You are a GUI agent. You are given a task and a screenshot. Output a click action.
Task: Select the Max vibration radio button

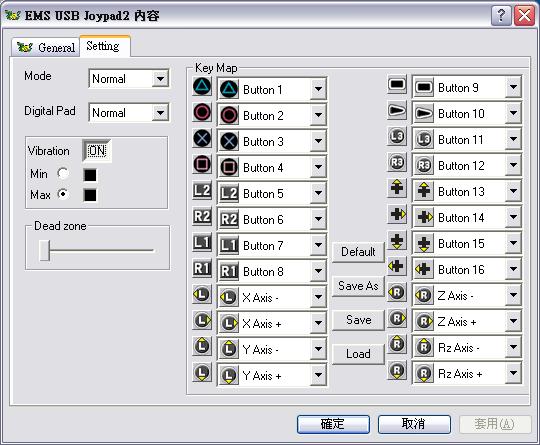(x=63, y=194)
